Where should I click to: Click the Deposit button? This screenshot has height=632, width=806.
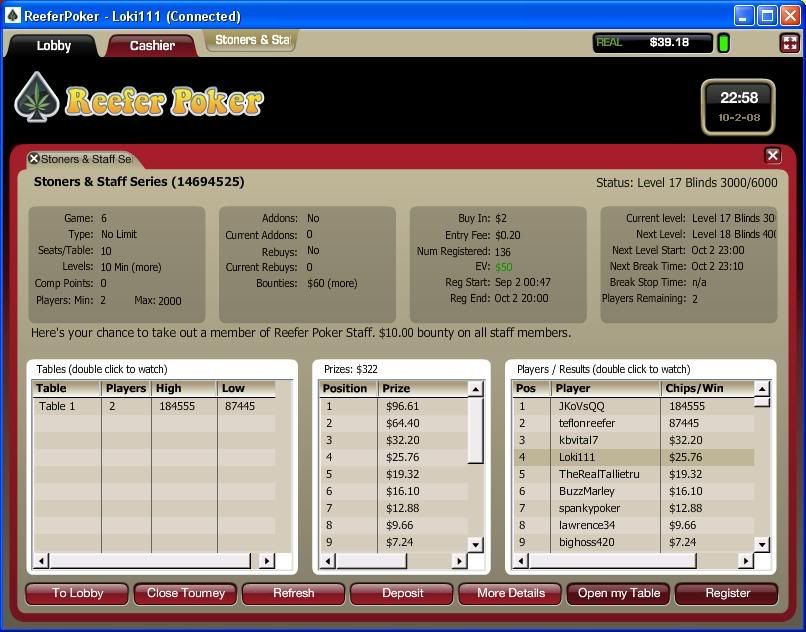402,593
